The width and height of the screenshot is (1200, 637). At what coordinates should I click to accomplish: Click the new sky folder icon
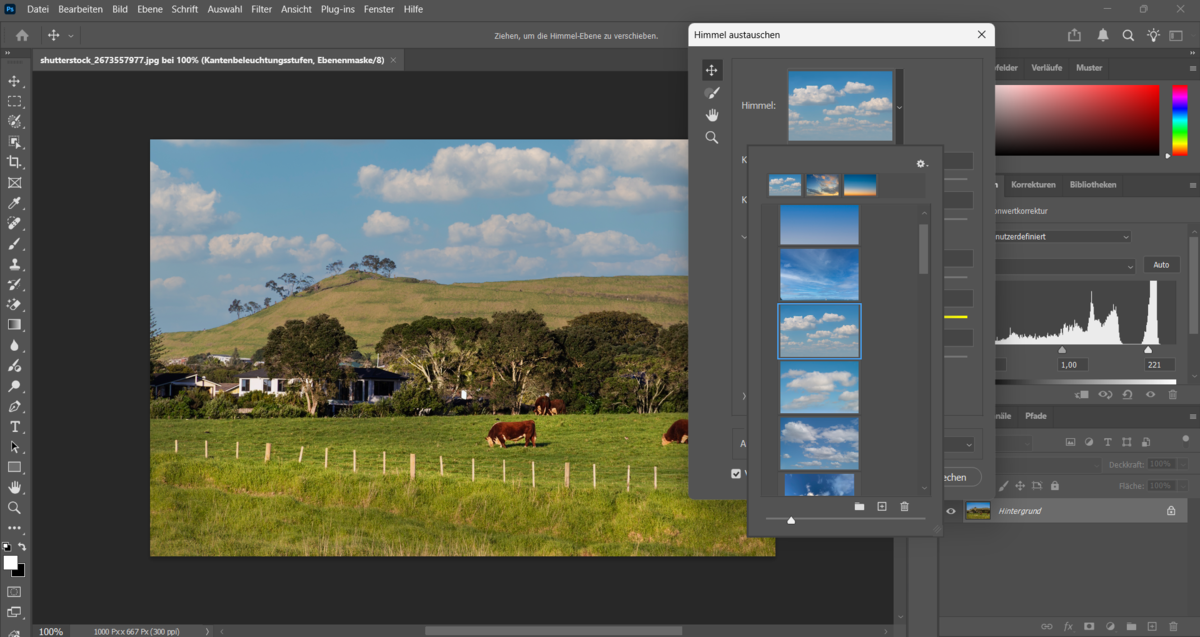pos(859,506)
